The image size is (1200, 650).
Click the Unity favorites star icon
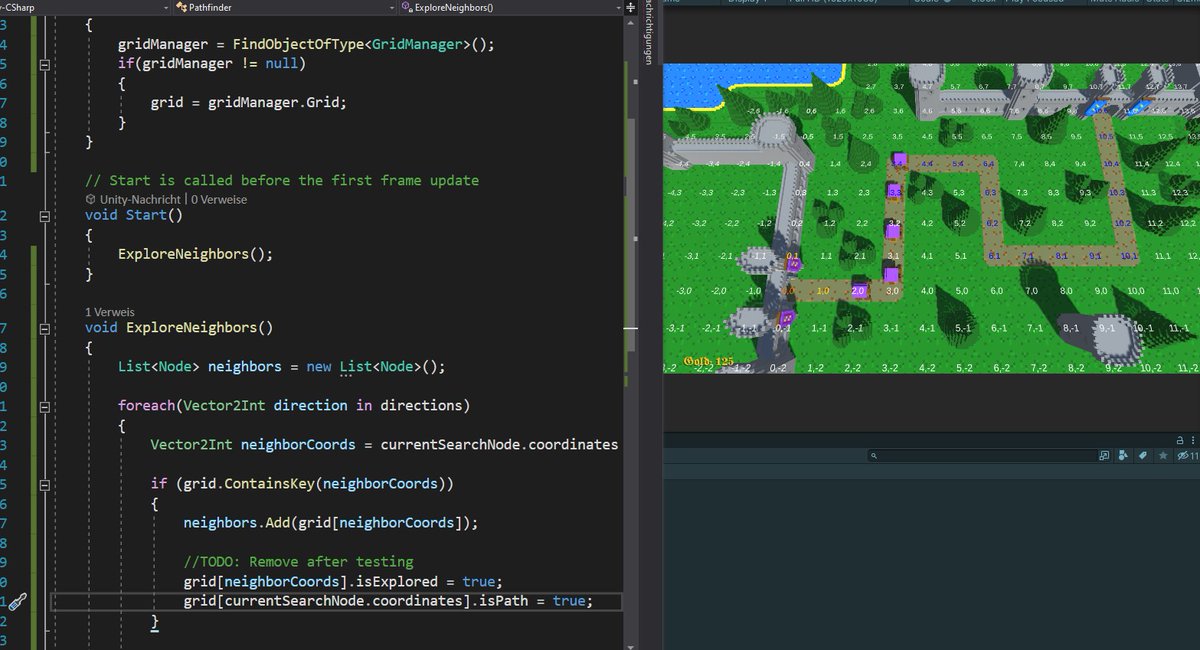point(1162,456)
